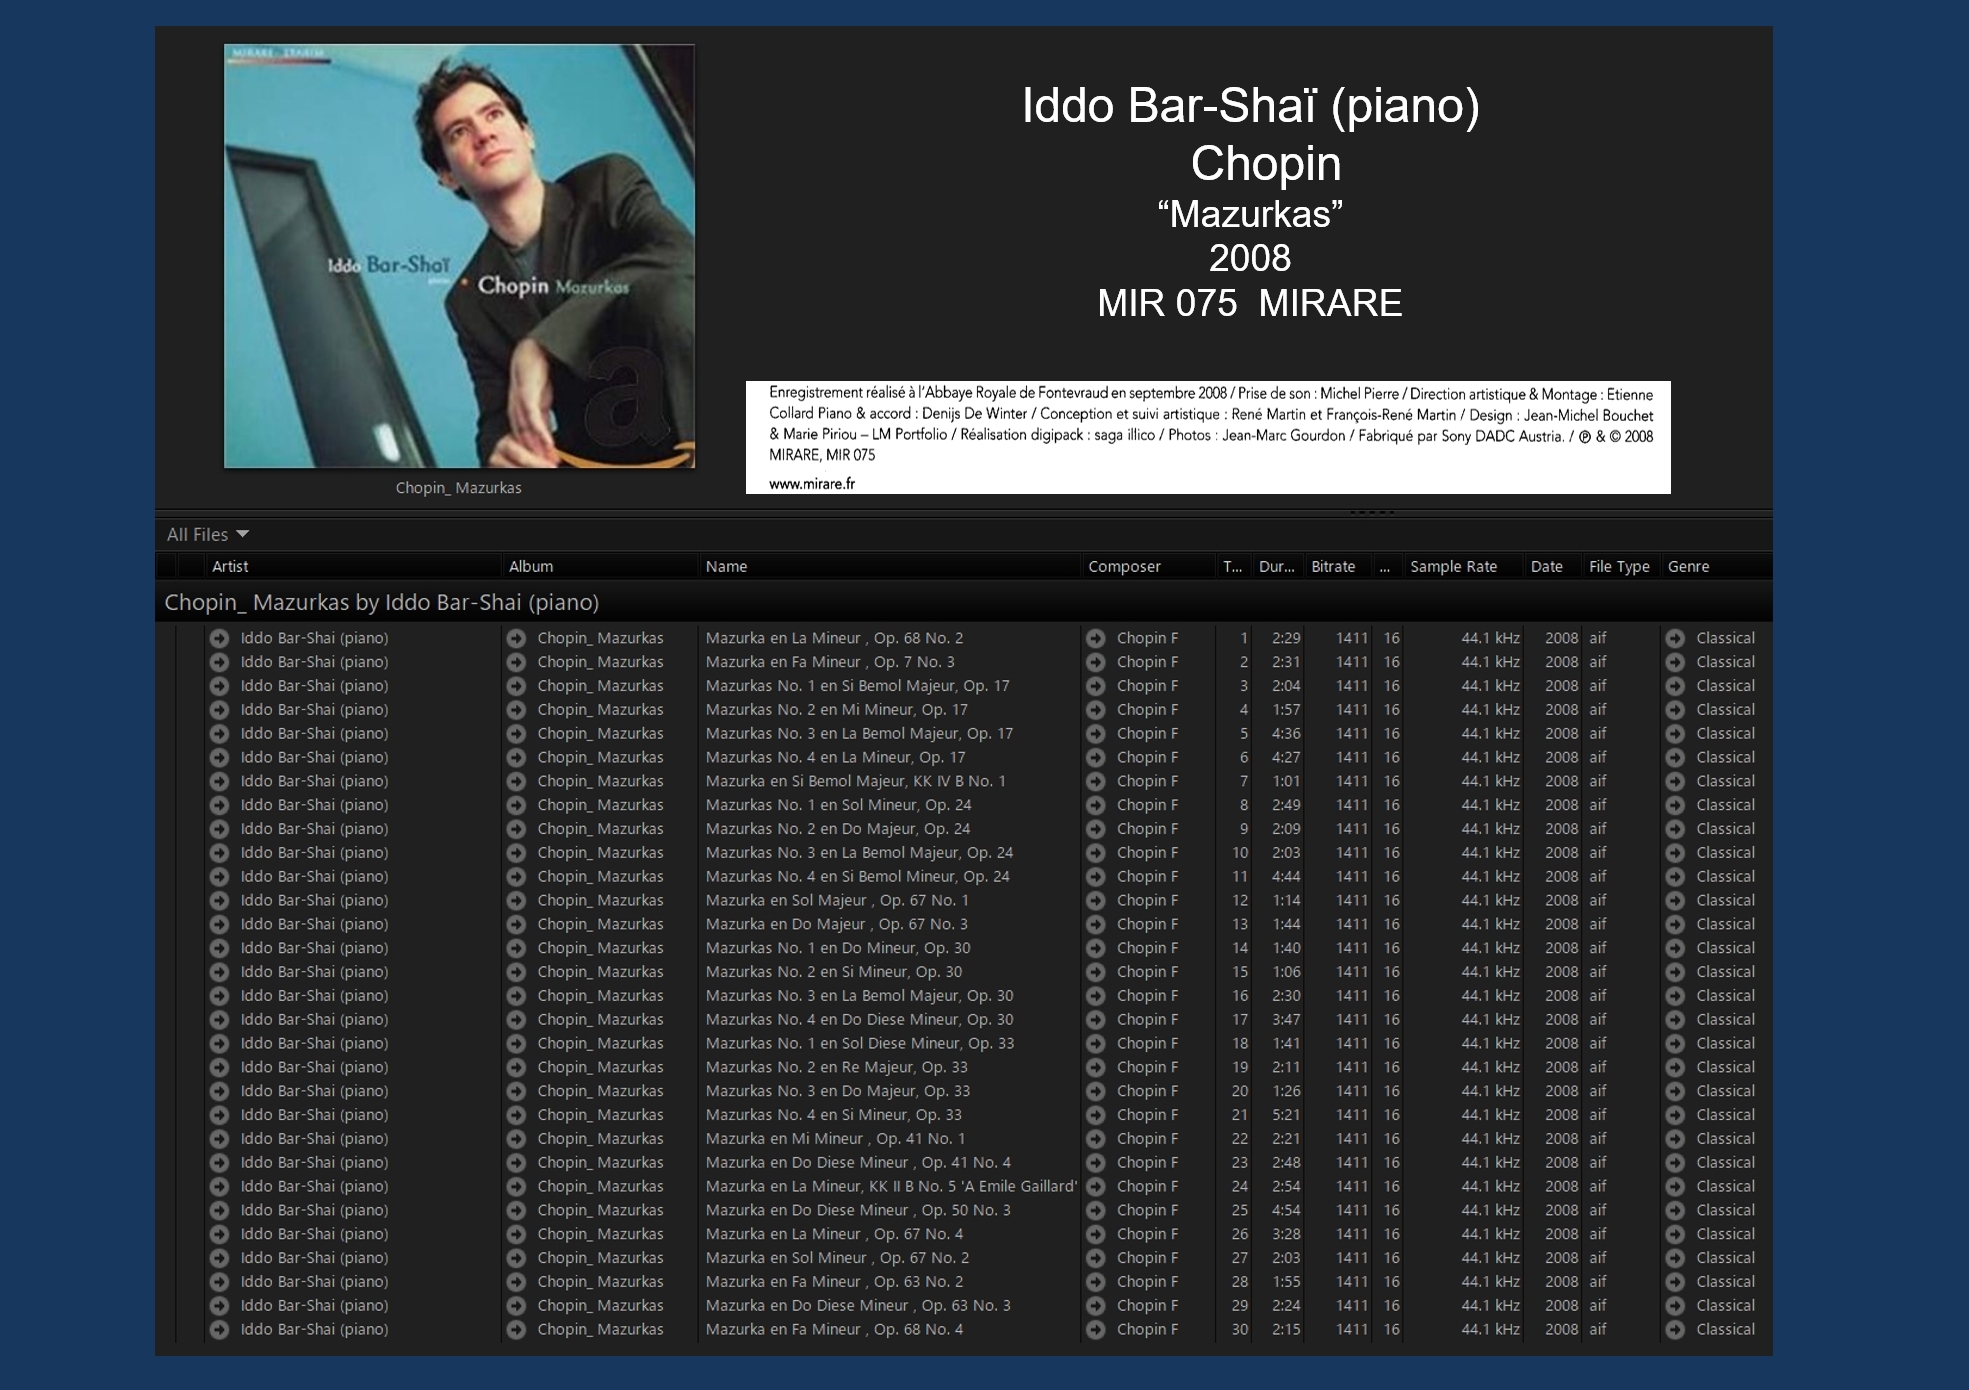Click album arrow icon on track 14 row
1969x1390 pixels.
tap(516, 948)
